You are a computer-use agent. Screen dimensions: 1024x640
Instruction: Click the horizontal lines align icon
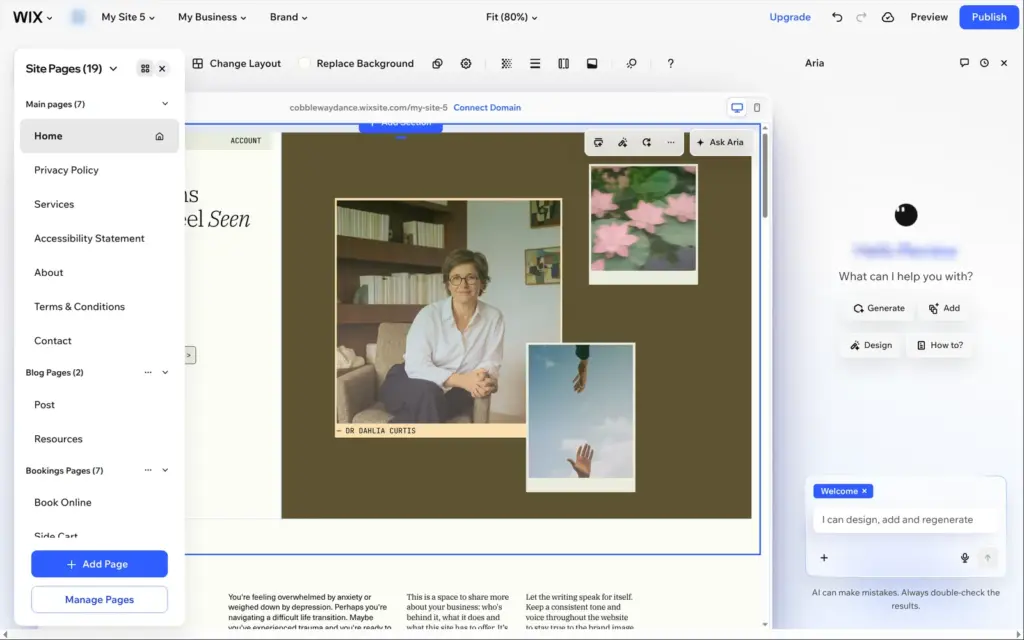click(535, 63)
